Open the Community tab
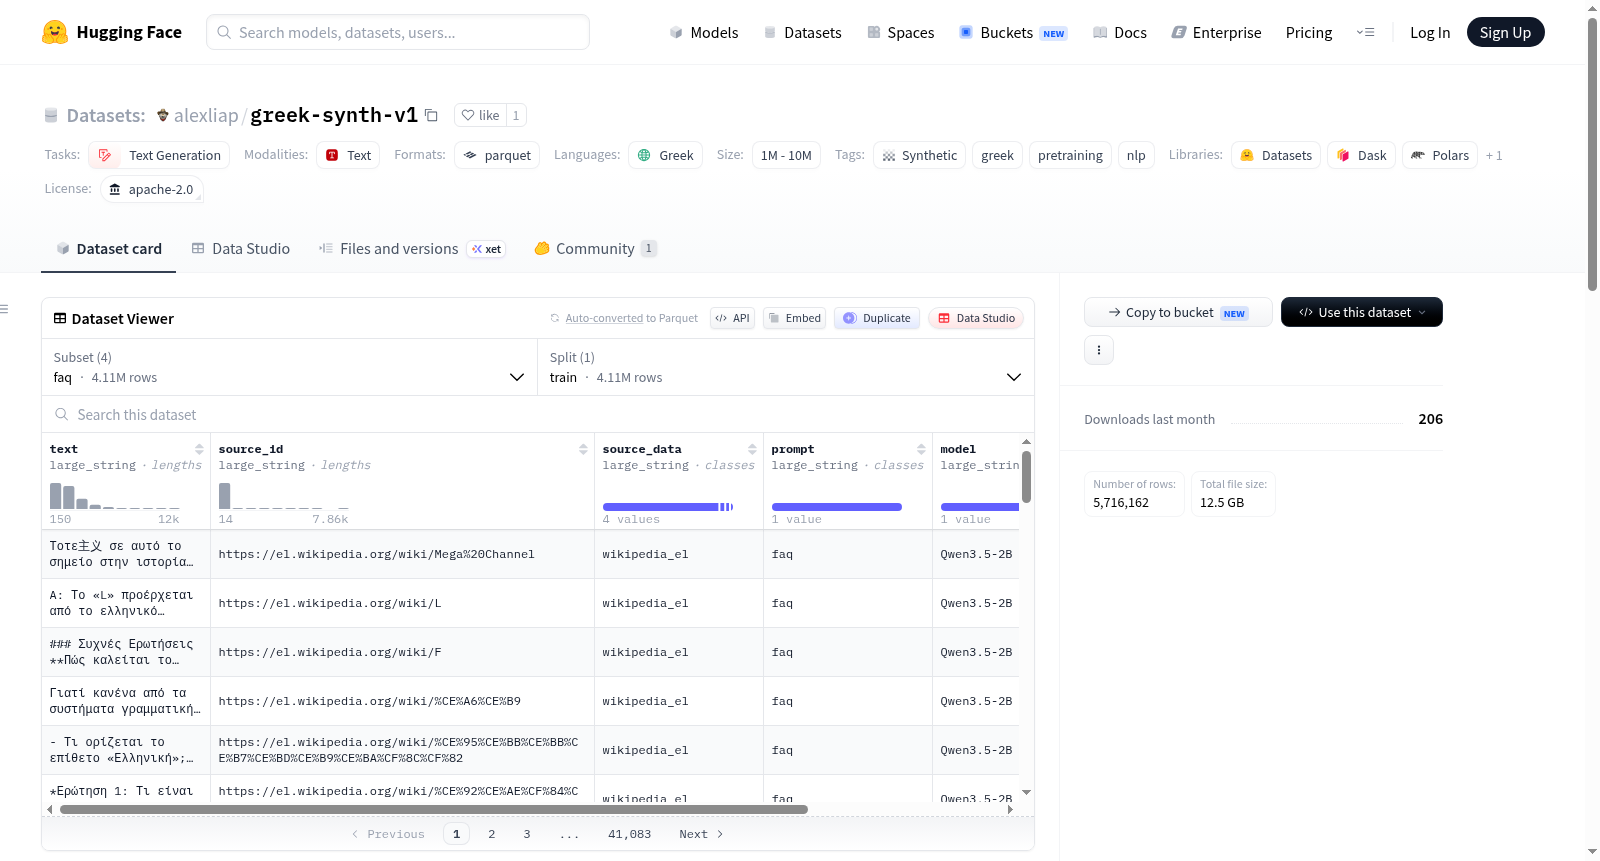The image size is (1600, 861). 595,249
